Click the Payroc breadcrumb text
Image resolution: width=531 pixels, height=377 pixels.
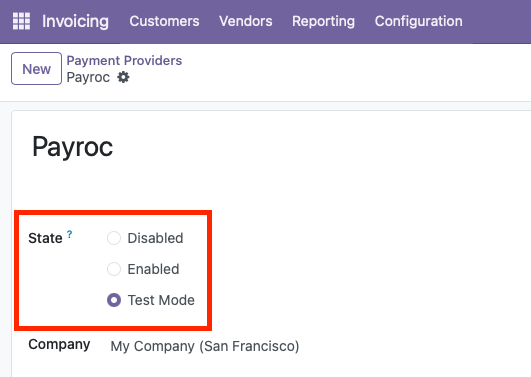88,78
